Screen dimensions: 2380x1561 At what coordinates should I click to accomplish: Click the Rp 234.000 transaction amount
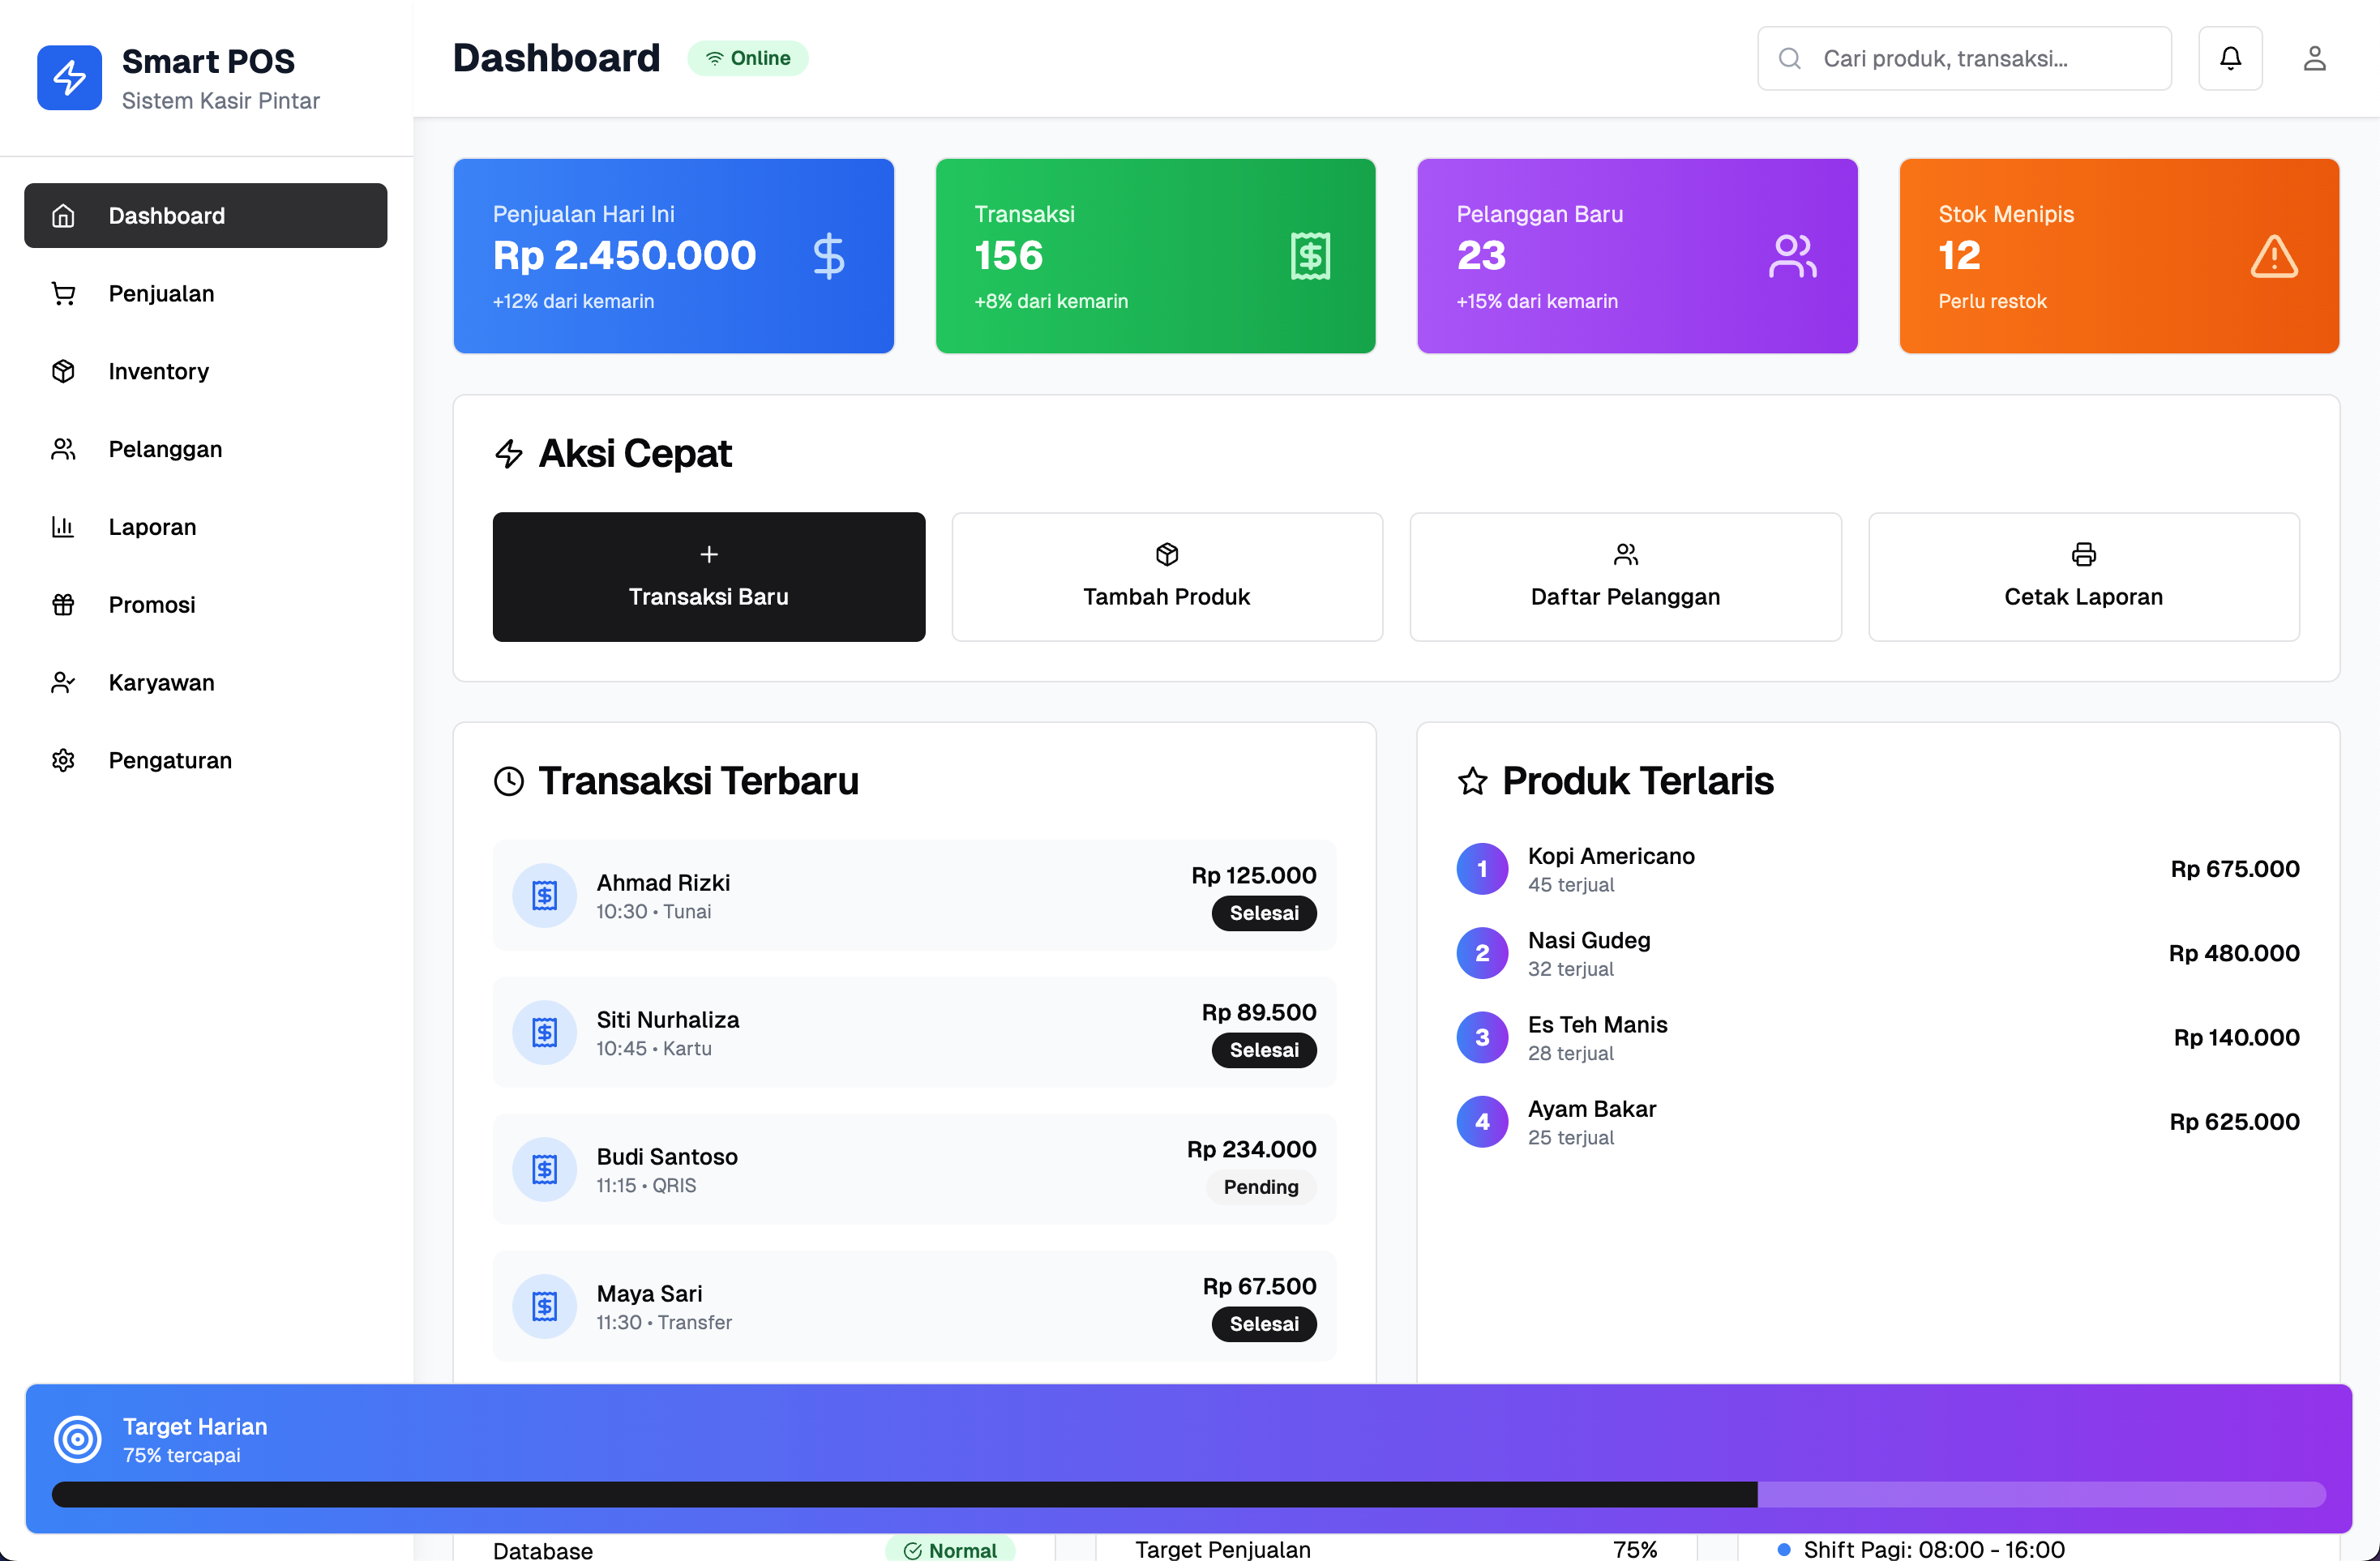(x=1252, y=1150)
